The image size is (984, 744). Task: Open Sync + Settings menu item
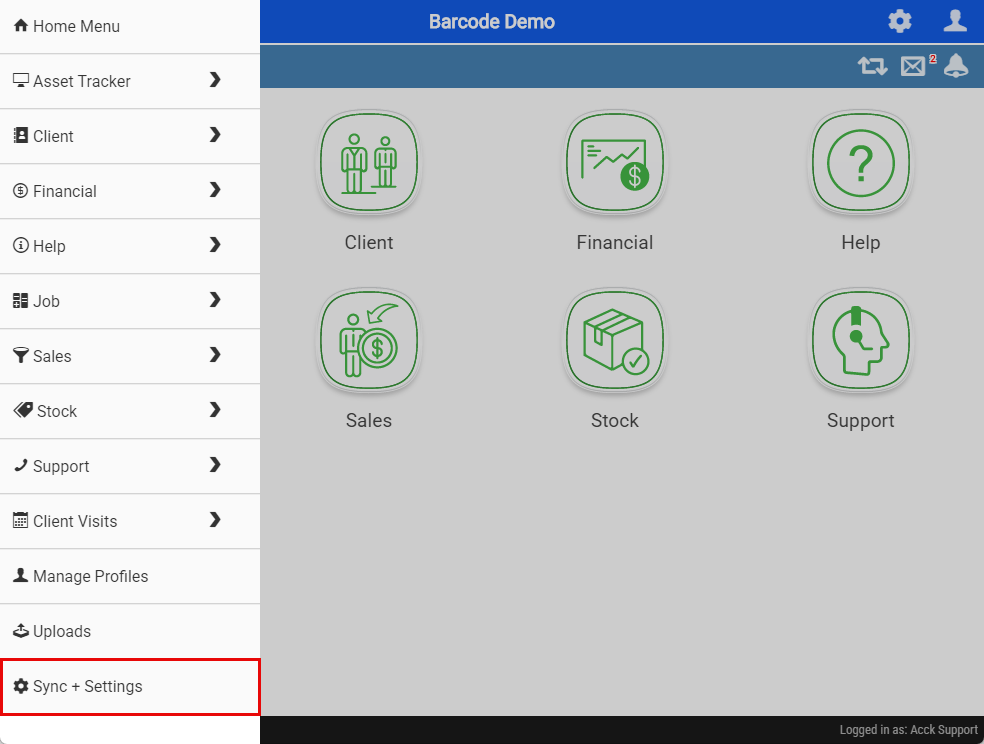tap(130, 687)
